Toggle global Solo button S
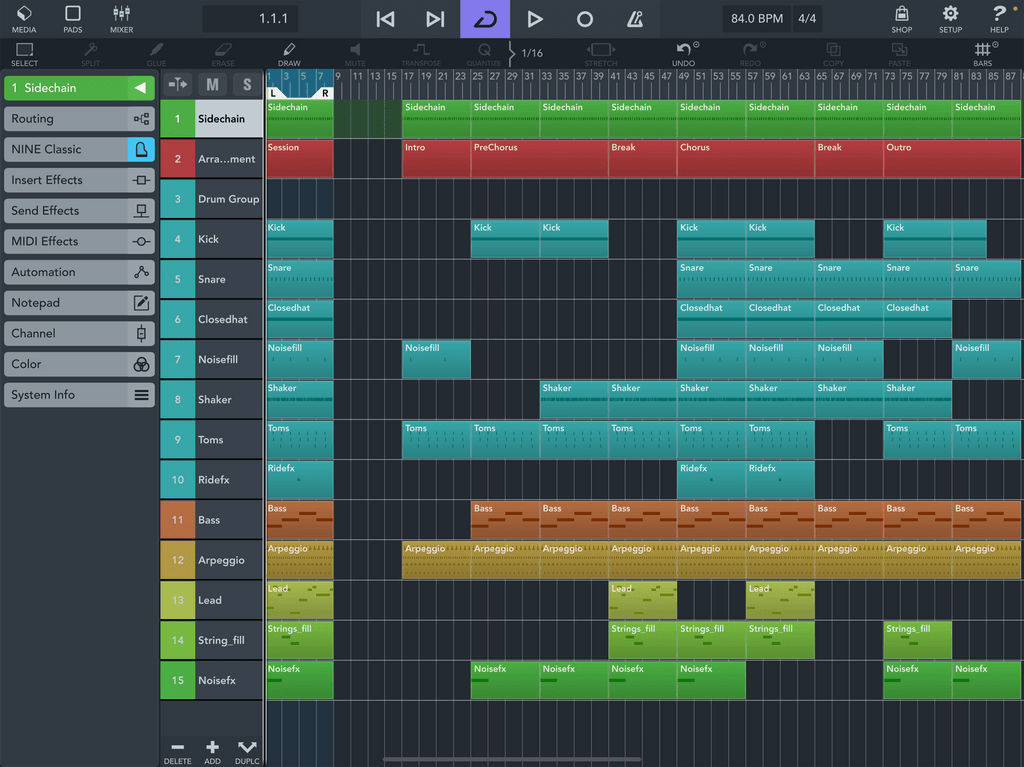This screenshot has width=1024, height=767. tap(247, 85)
